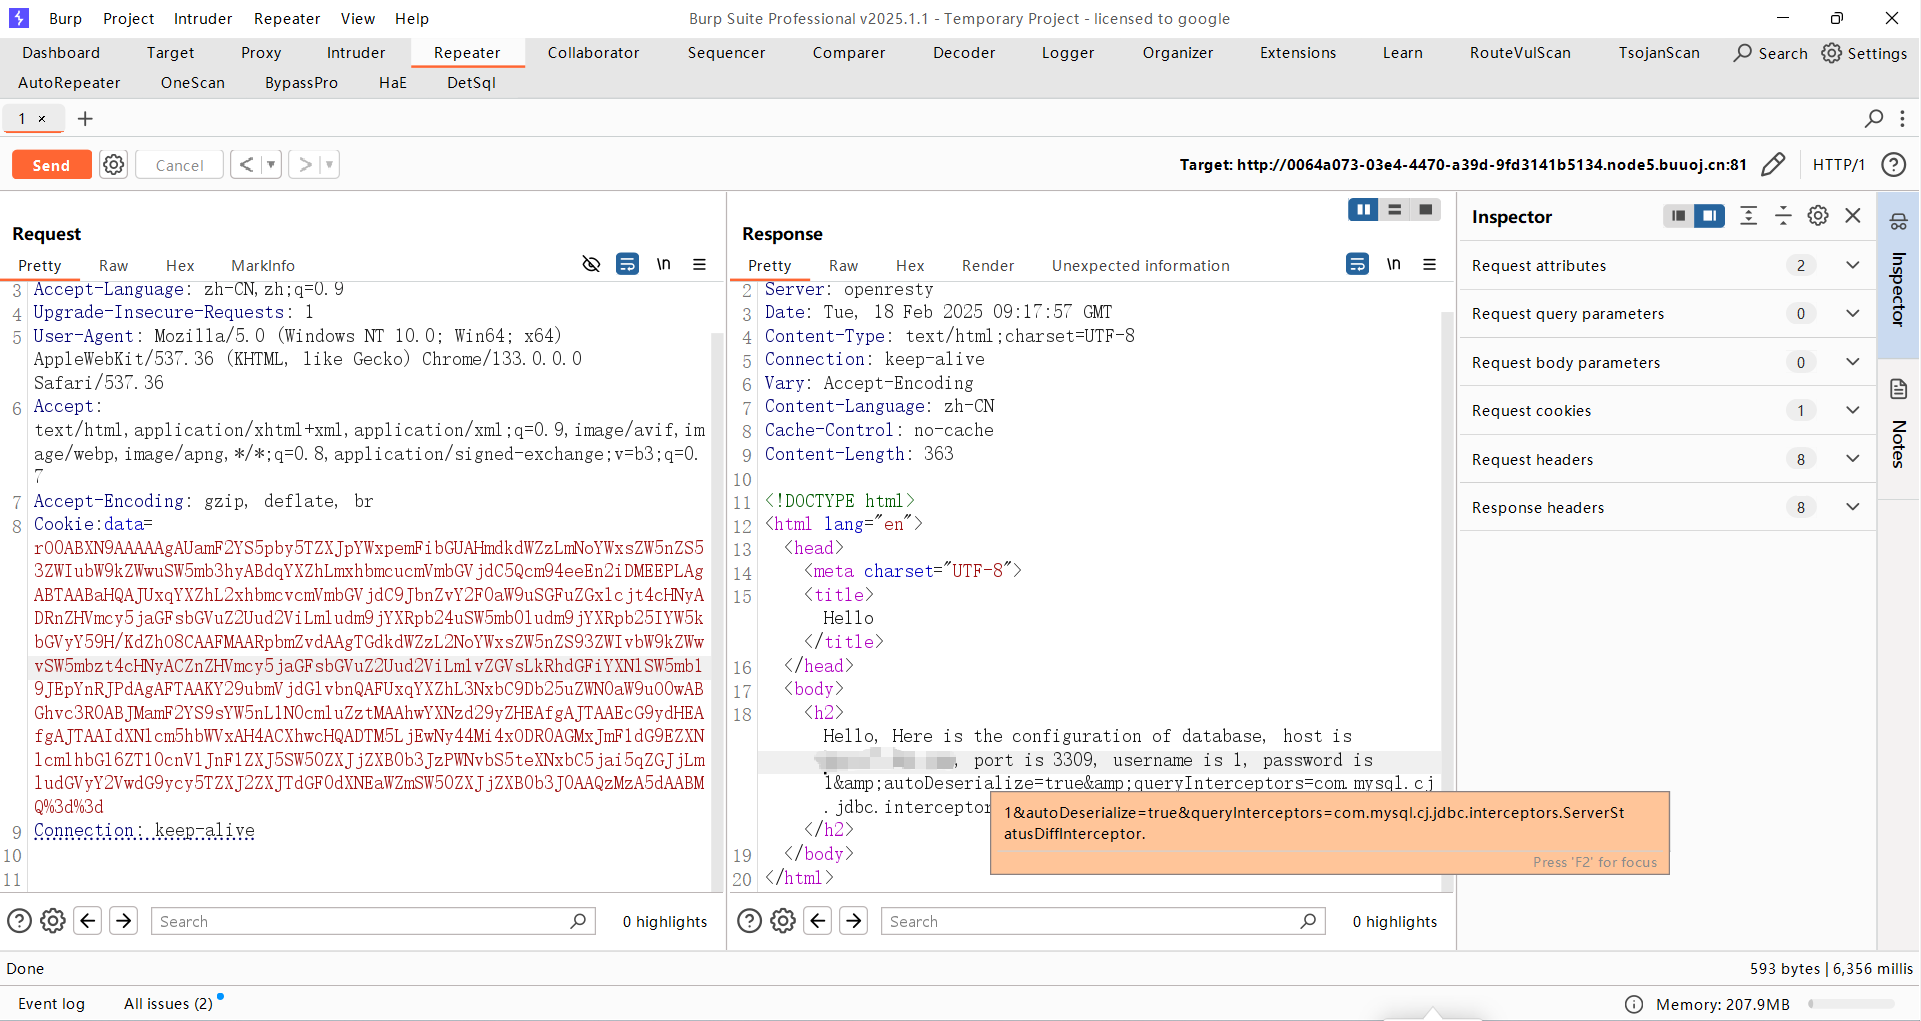The image size is (1921, 1021).
Task: Open Repeater tab options kebab menu
Action: click(x=1902, y=119)
